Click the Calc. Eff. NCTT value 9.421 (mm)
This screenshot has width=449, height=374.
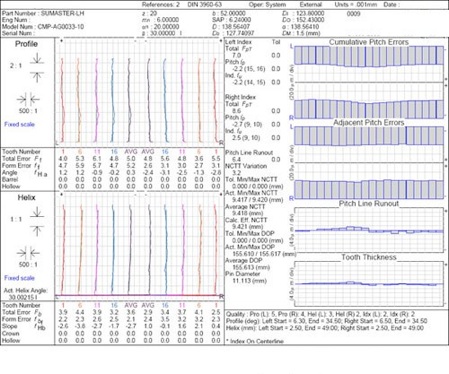pos(249,227)
